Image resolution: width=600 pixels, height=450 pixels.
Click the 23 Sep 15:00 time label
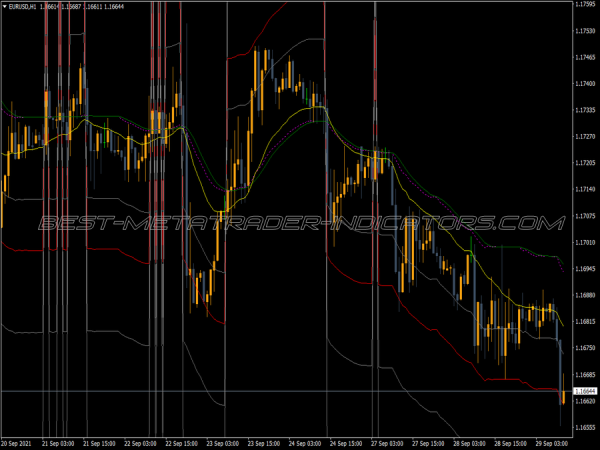(264, 444)
